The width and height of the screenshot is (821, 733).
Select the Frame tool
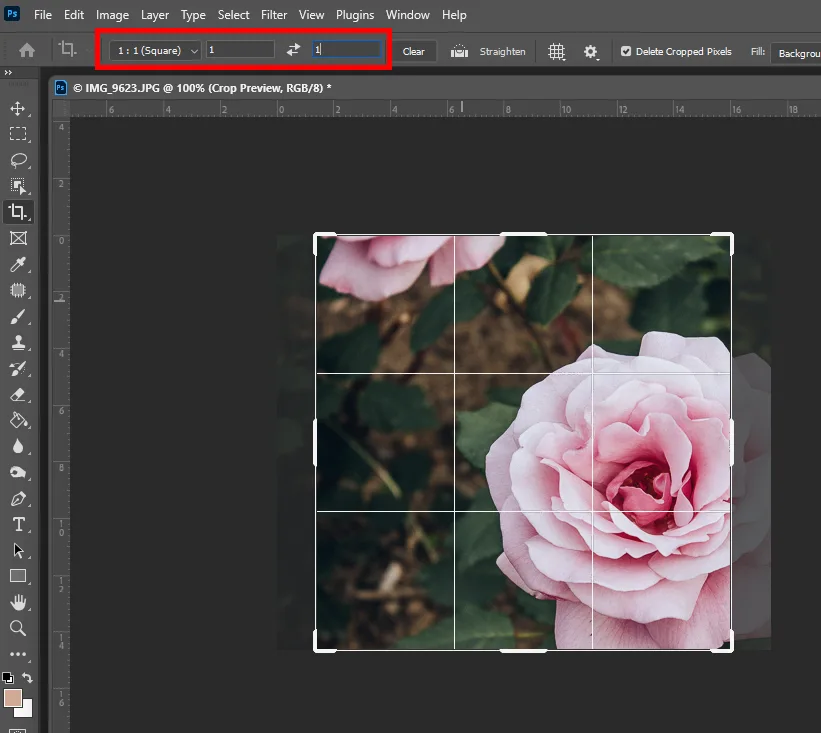pyautogui.click(x=18, y=238)
